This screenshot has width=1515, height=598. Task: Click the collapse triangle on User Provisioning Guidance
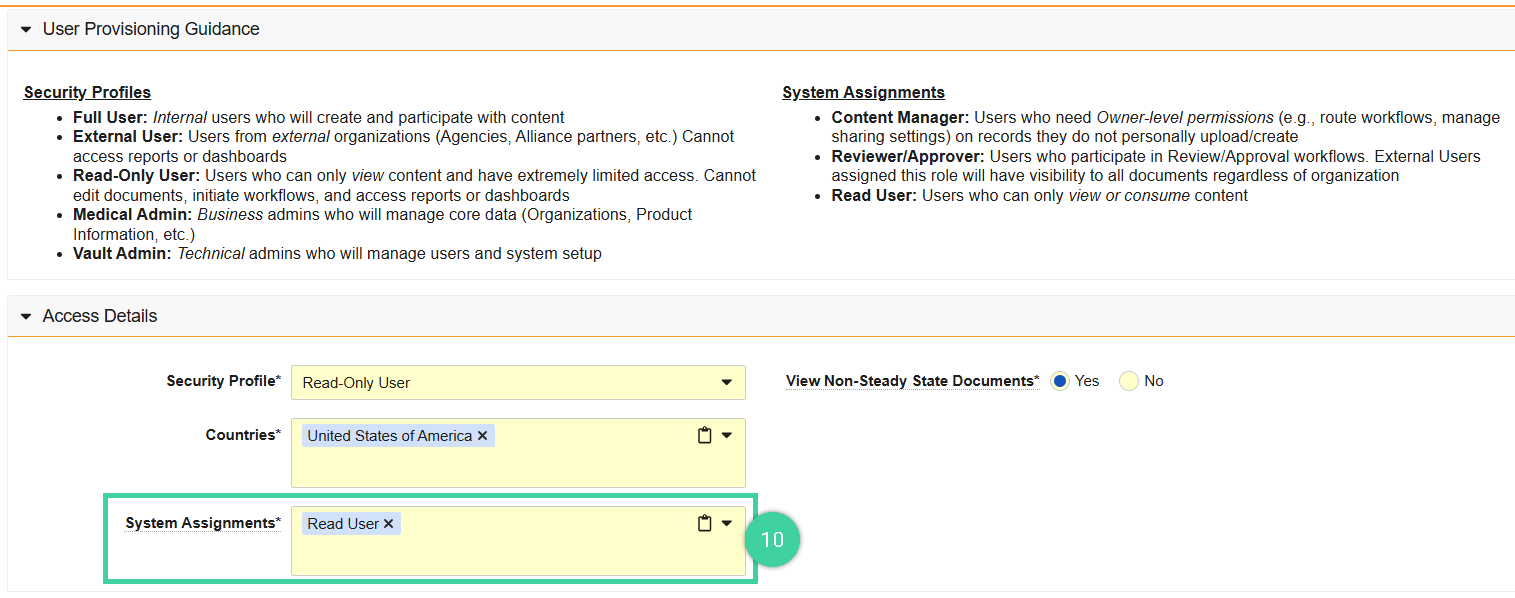tap(27, 28)
